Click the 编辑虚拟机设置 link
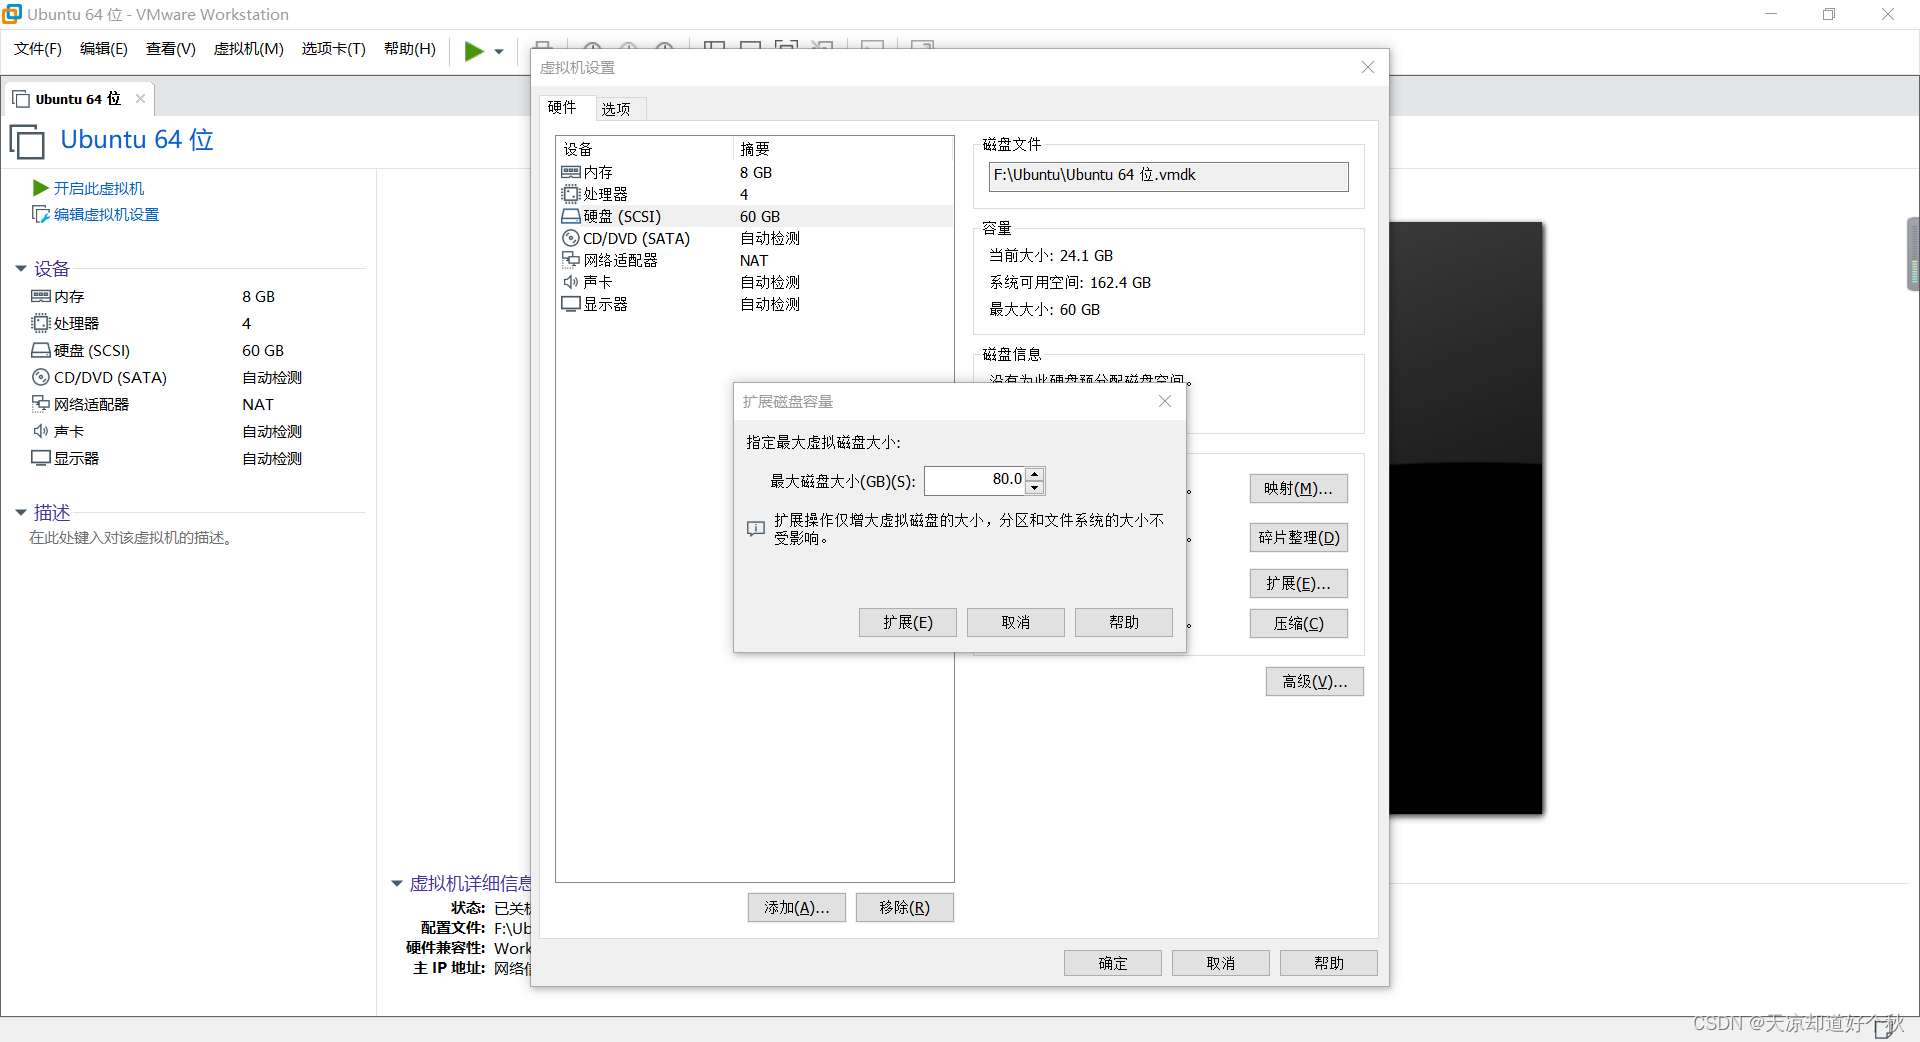This screenshot has width=1920, height=1042. (106, 214)
